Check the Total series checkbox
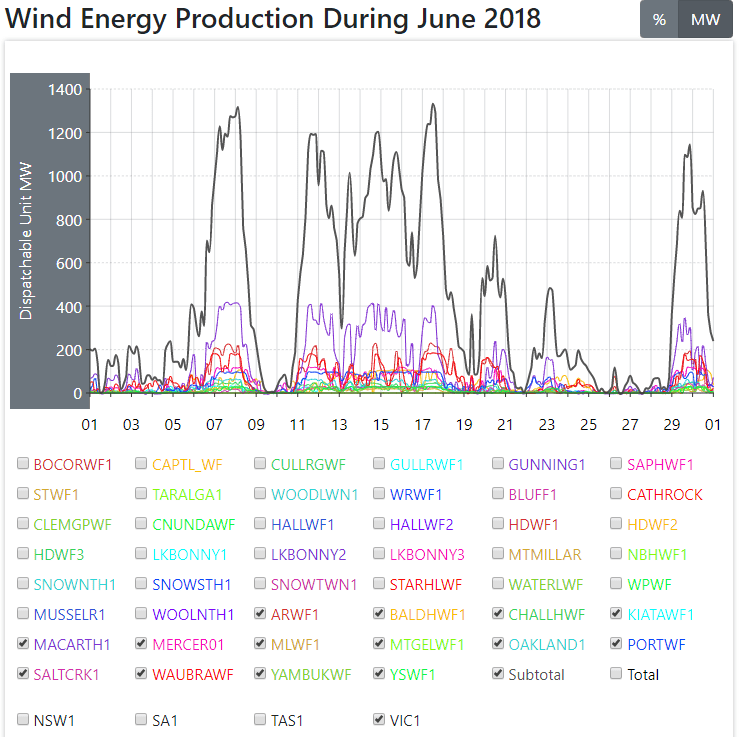This screenshot has height=737, width=744. [x=617, y=674]
